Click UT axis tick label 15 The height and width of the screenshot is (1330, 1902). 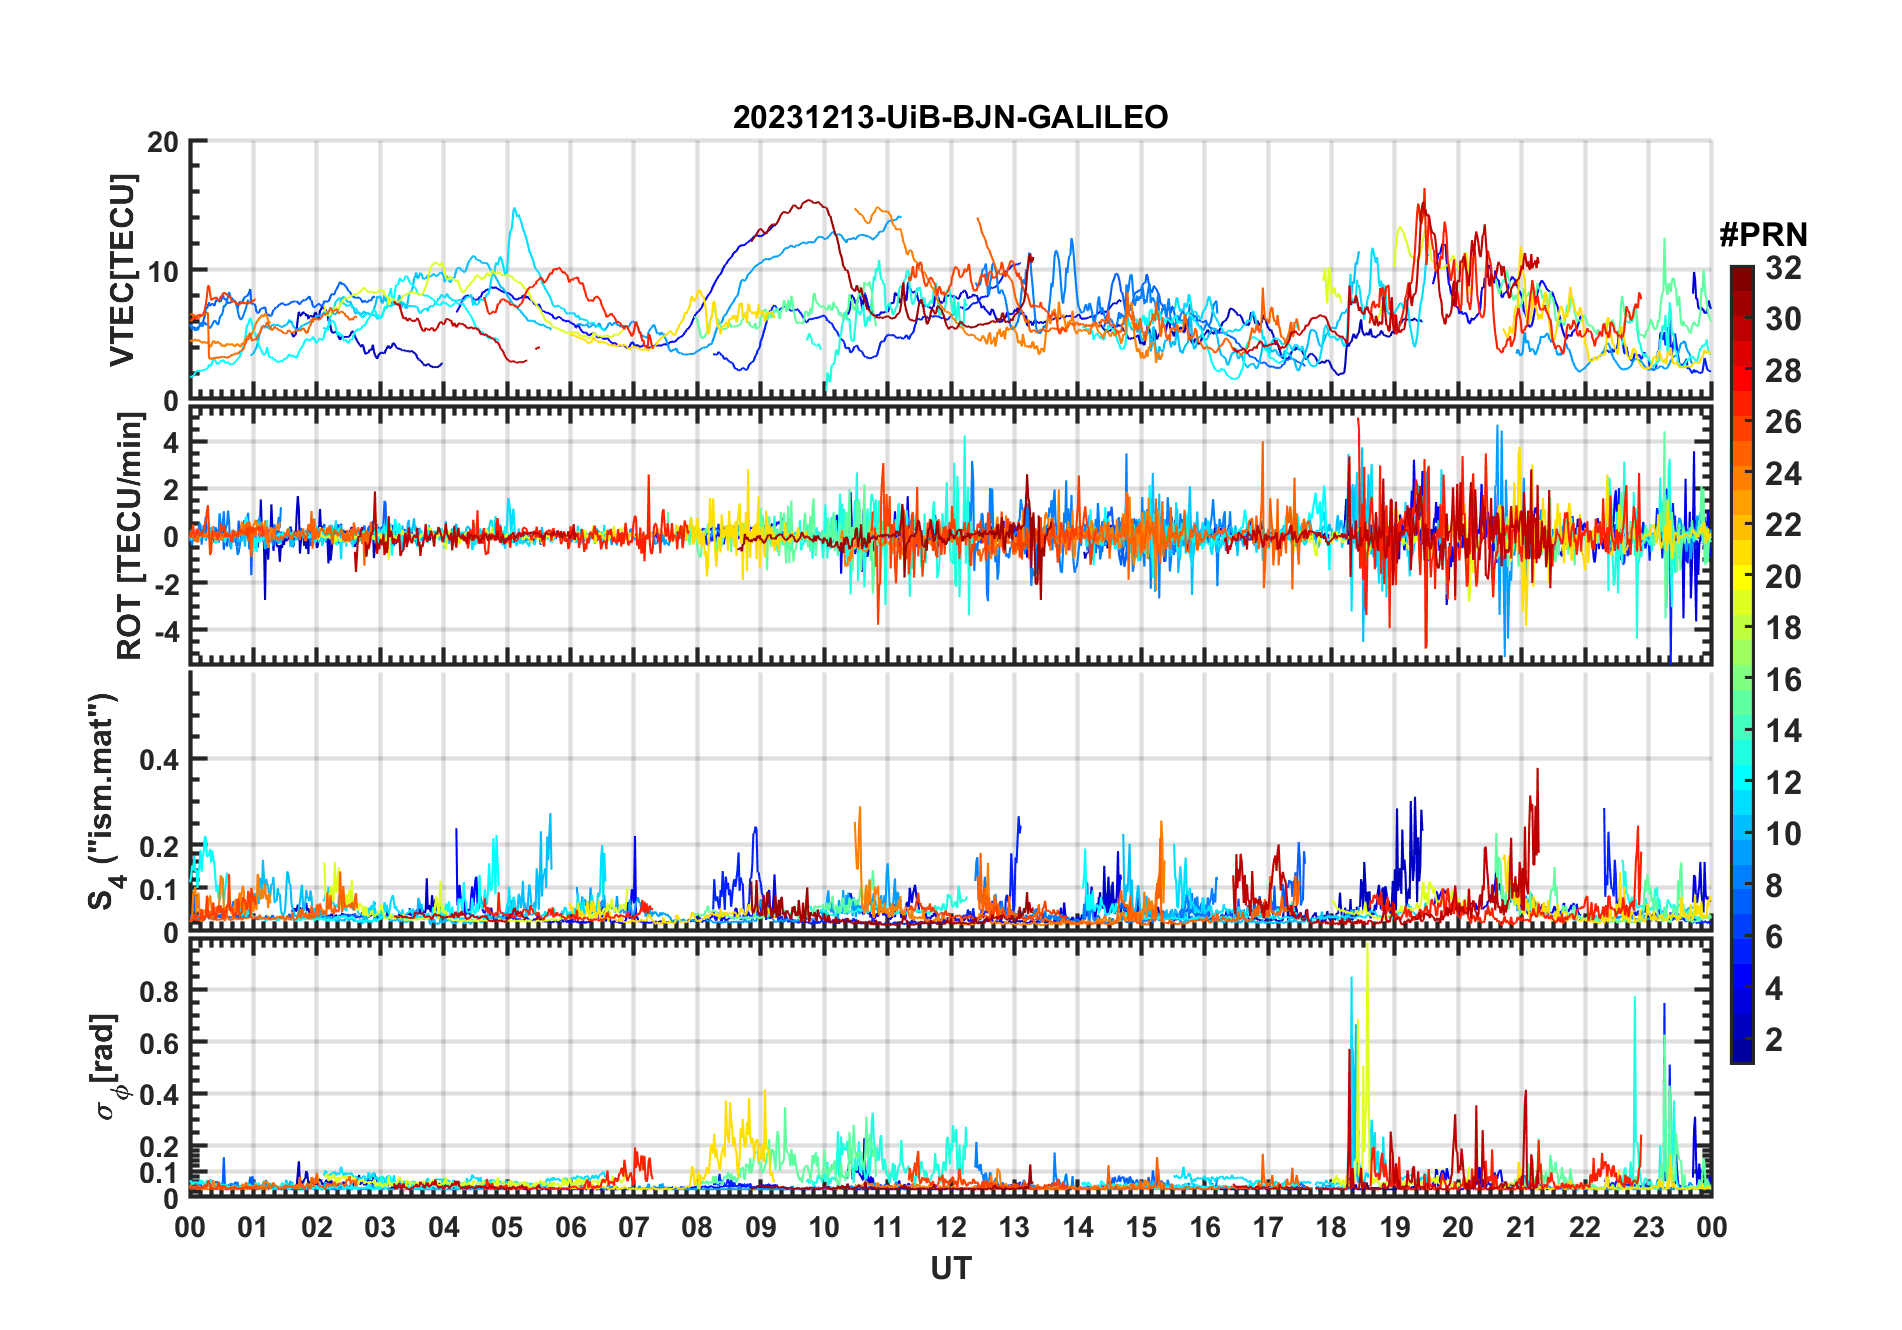tap(1141, 1227)
